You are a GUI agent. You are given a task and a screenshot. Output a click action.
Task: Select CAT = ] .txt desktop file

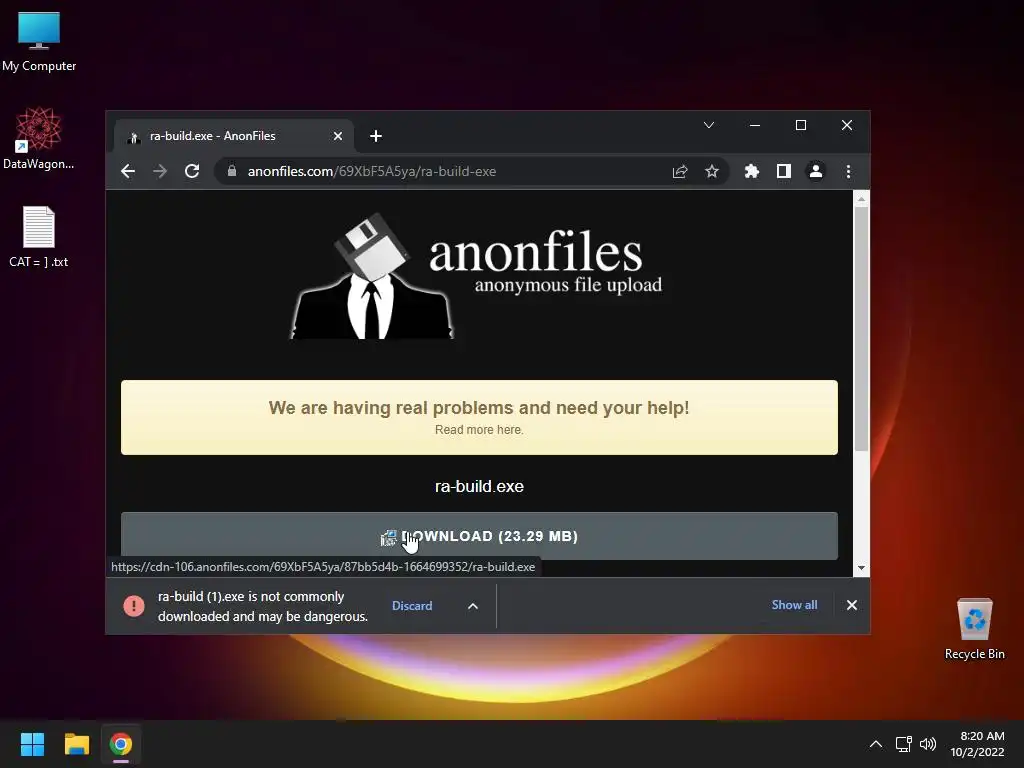[x=39, y=236]
